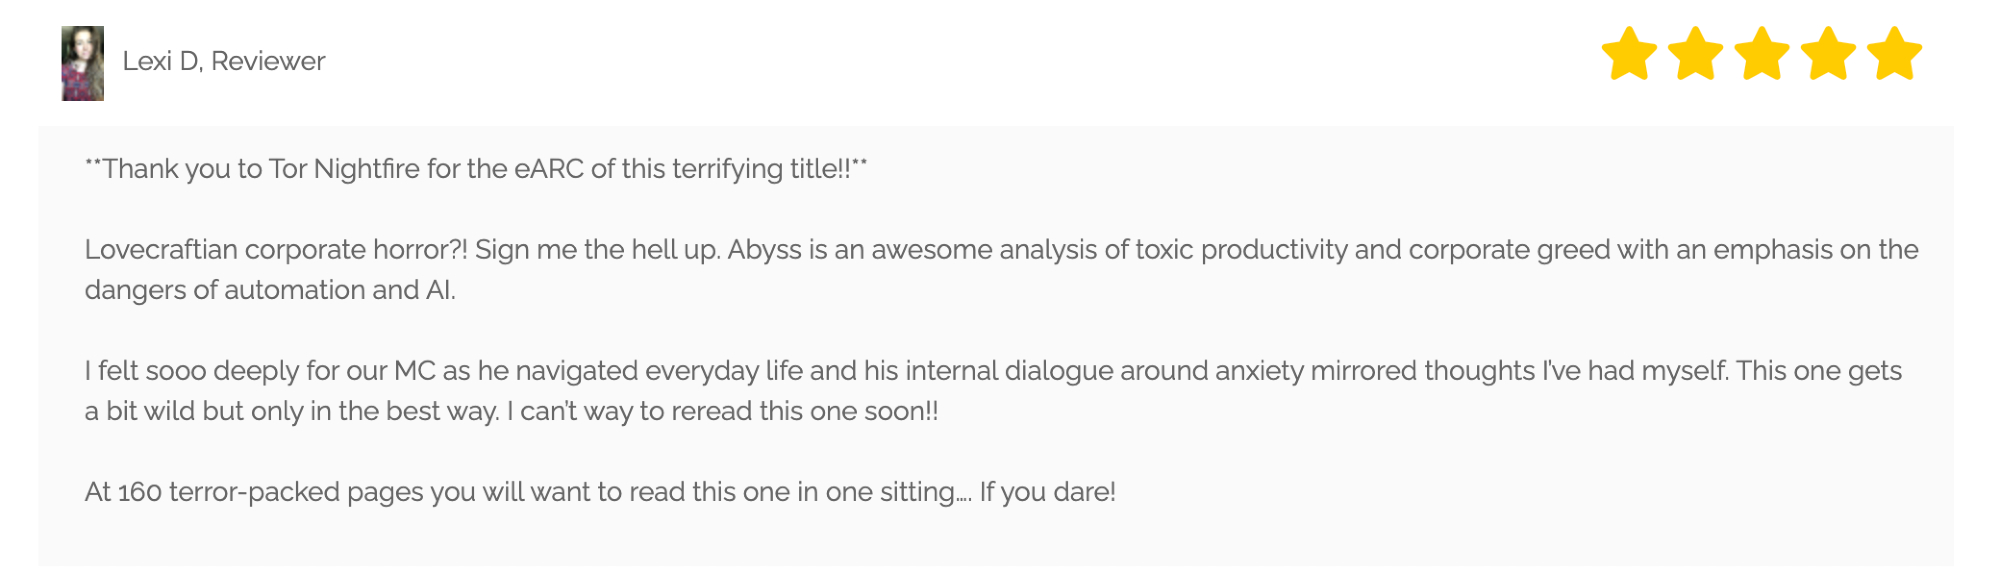Viewport: 2000px width, 573px height.
Task: Select the third (middle) rating star
Action: coord(1762,54)
